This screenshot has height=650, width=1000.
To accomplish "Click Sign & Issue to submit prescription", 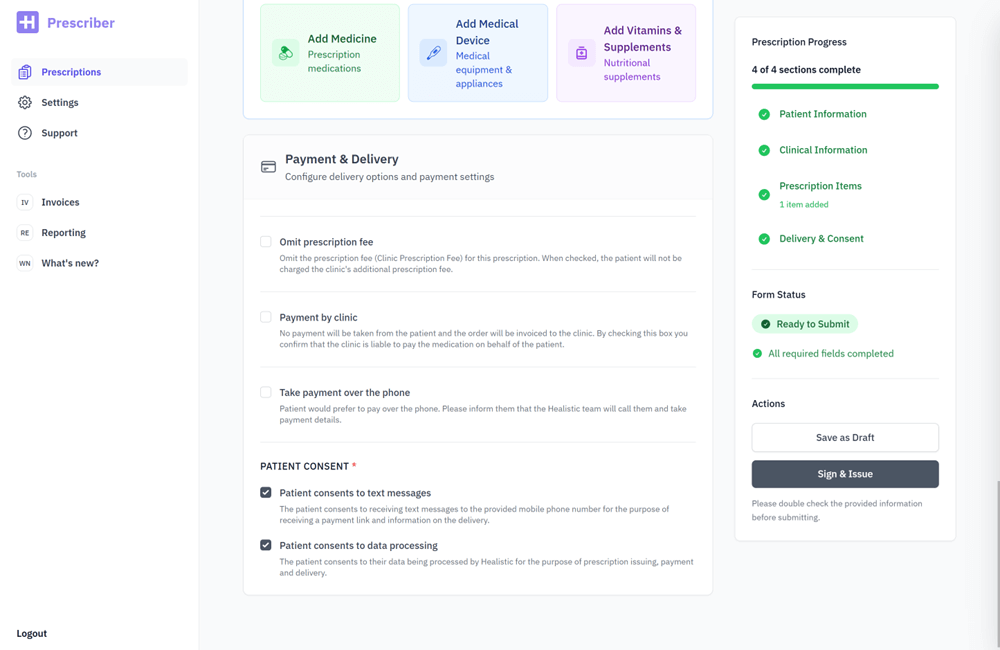I will click(x=845, y=474).
